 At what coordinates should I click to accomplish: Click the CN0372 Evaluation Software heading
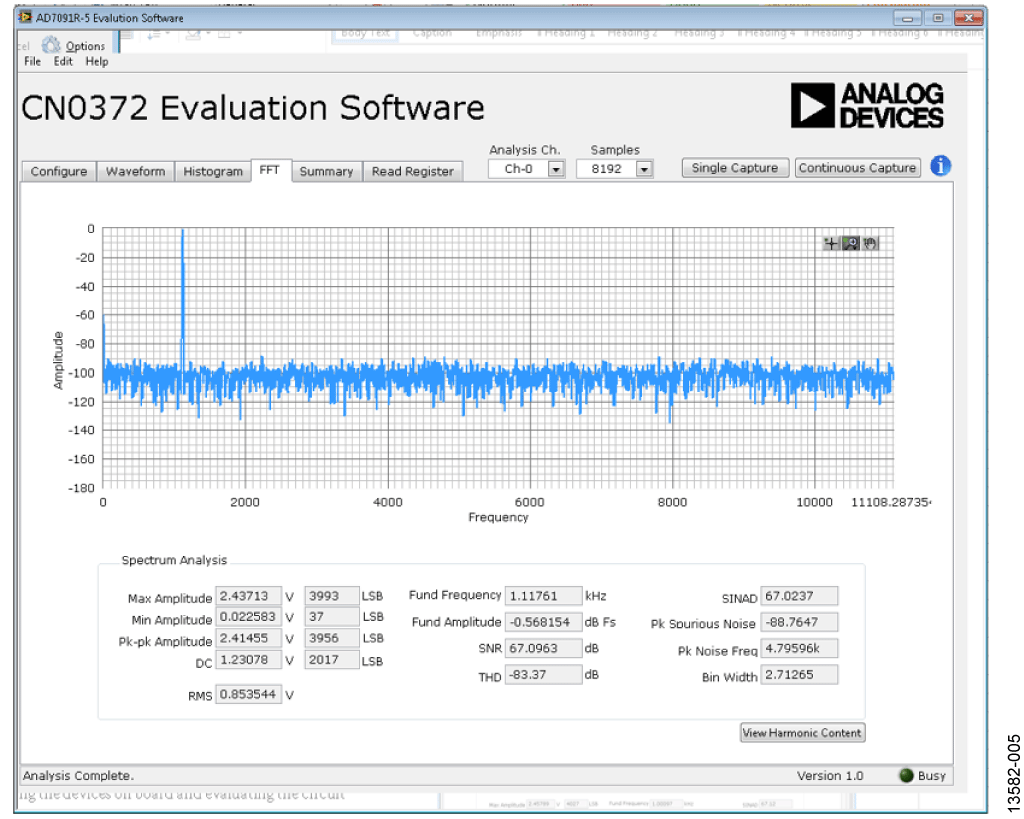(x=253, y=108)
